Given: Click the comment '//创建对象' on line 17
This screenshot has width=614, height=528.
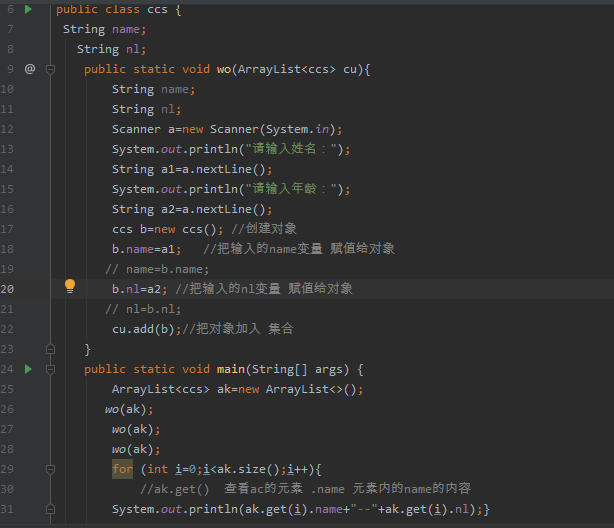Looking at the screenshot, I should coord(264,229).
